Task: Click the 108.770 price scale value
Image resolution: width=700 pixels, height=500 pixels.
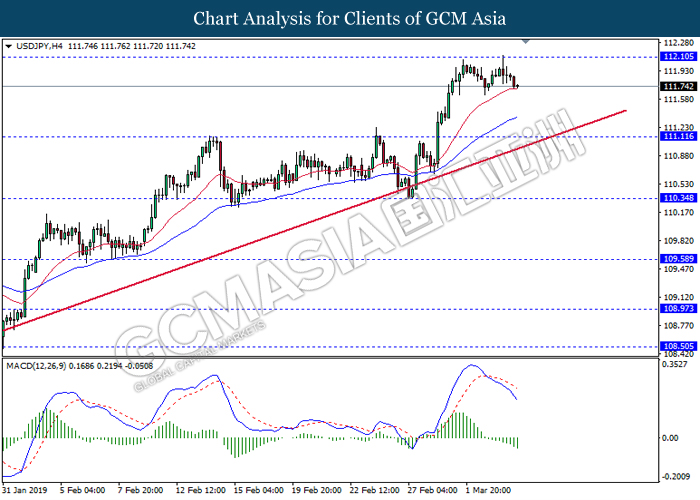Action: click(679, 326)
